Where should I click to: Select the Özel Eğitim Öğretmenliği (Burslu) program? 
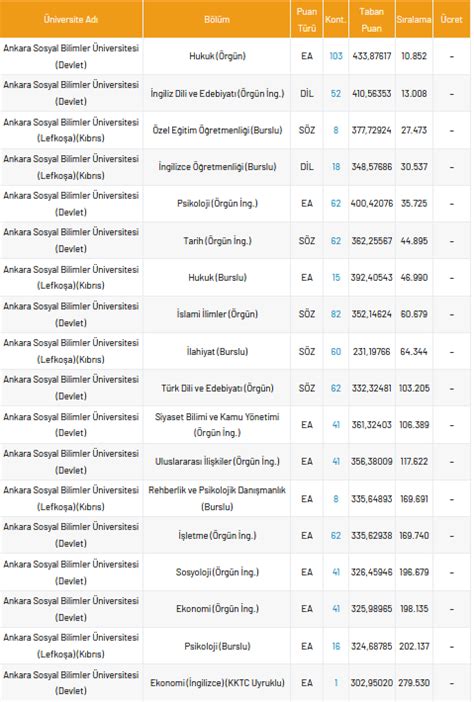pyautogui.click(x=217, y=130)
